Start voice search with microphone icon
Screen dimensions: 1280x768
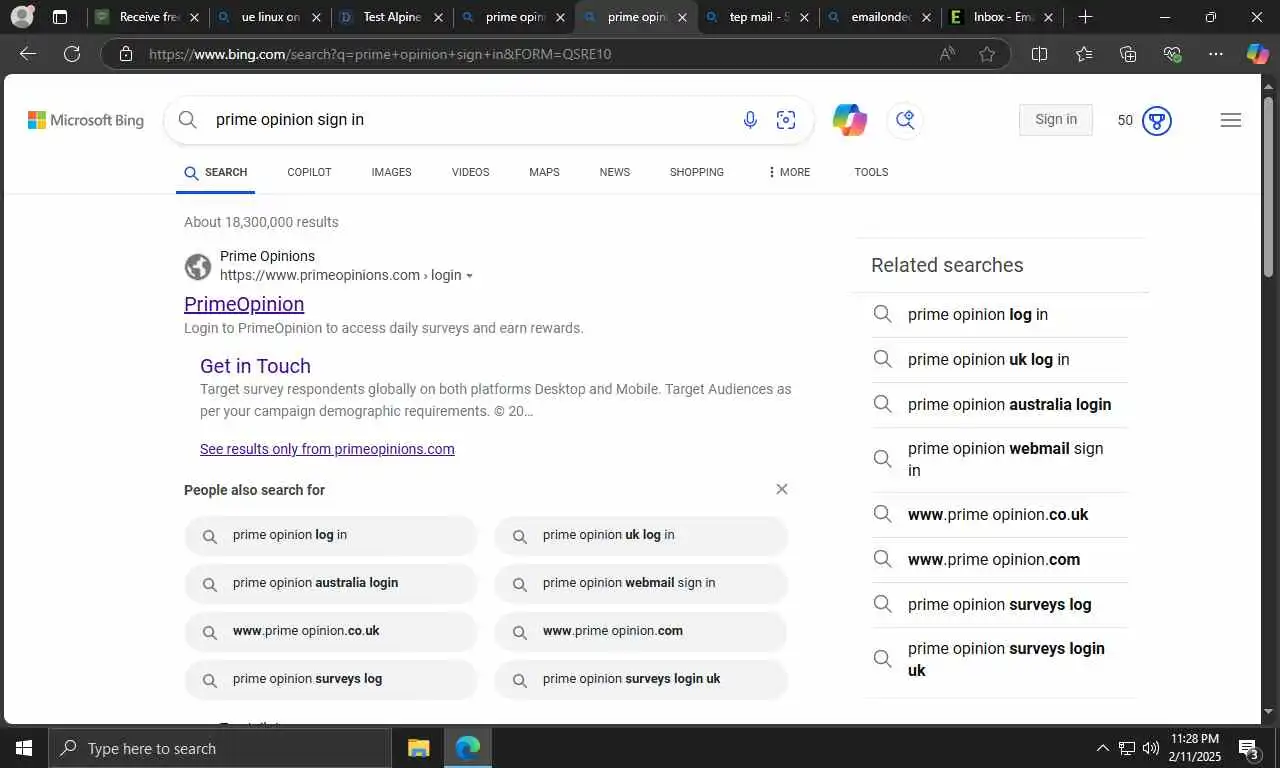[750, 120]
